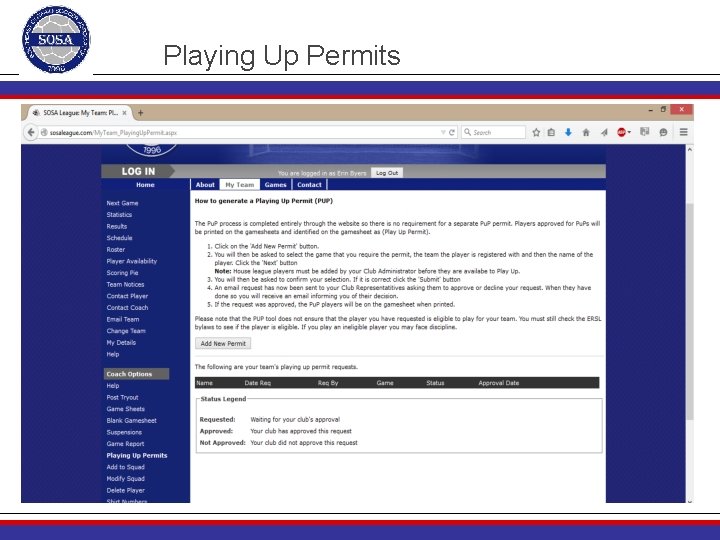The image size is (720, 540).
Task: Bookmark this page with star icon
Action: coord(536,132)
